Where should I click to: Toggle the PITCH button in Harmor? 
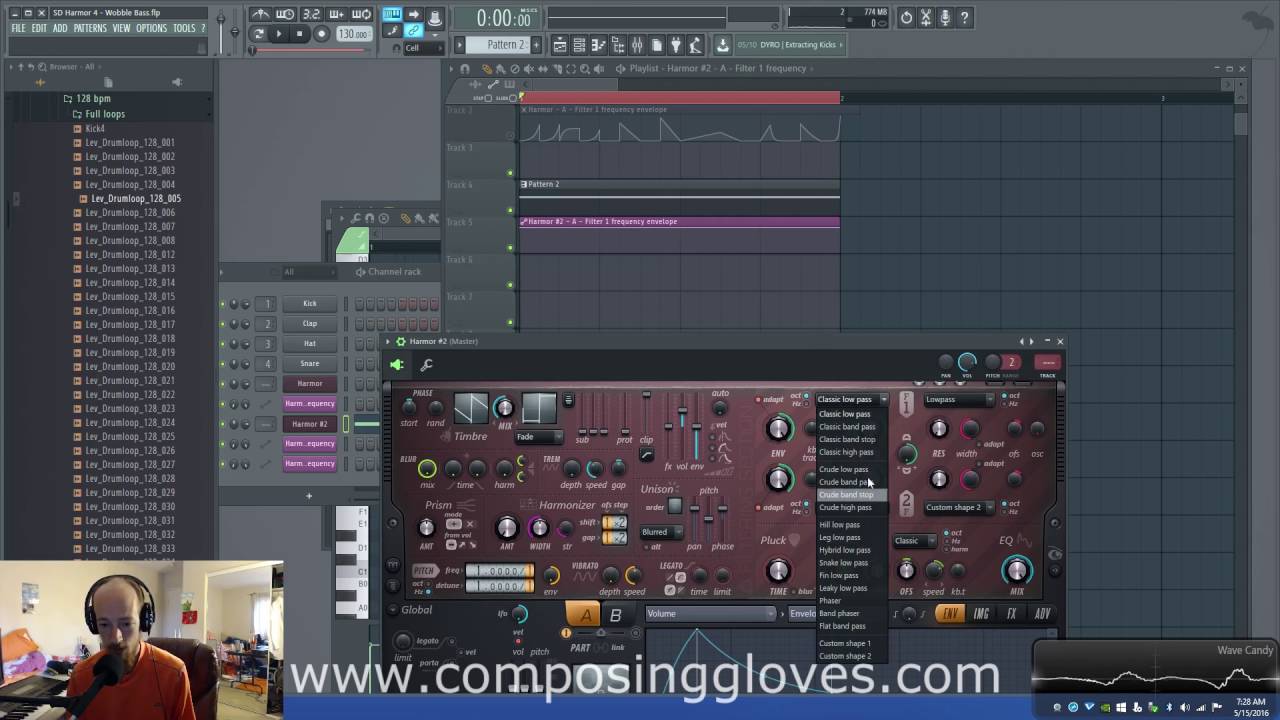425,571
